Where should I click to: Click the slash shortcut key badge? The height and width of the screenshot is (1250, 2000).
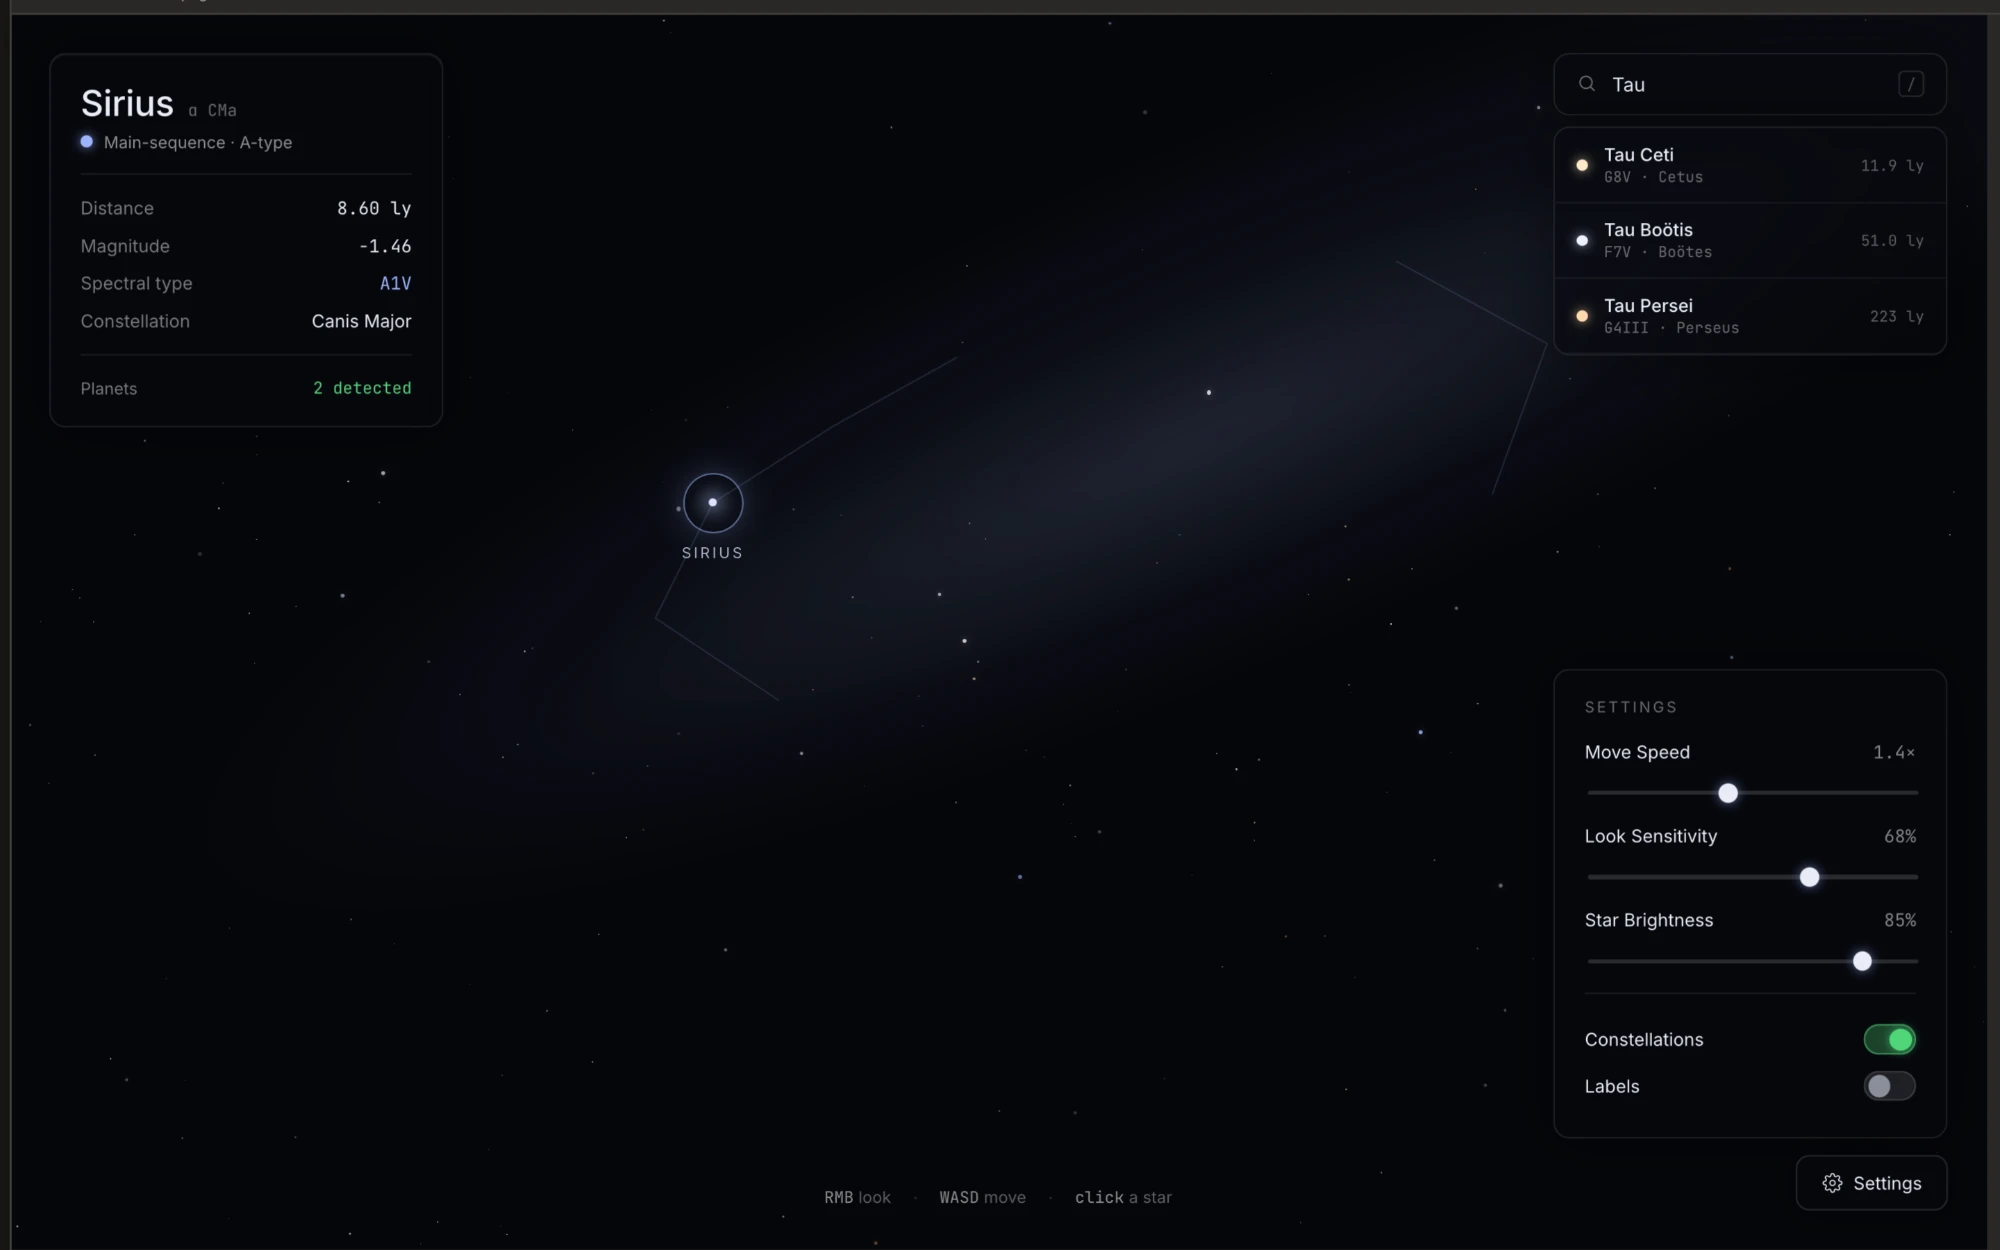[1911, 84]
